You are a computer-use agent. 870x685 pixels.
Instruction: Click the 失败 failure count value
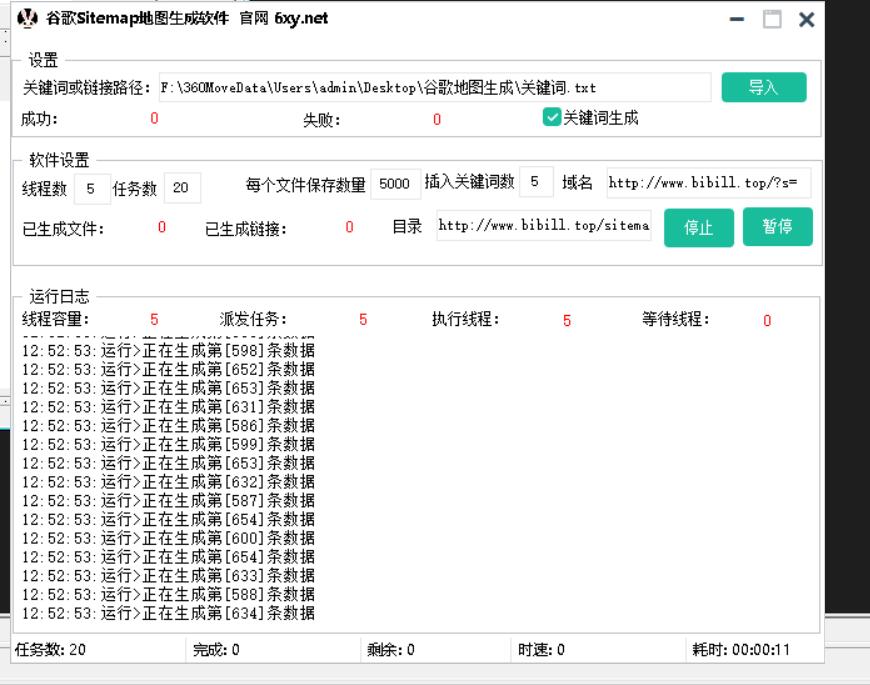pyautogui.click(x=437, y=119)
